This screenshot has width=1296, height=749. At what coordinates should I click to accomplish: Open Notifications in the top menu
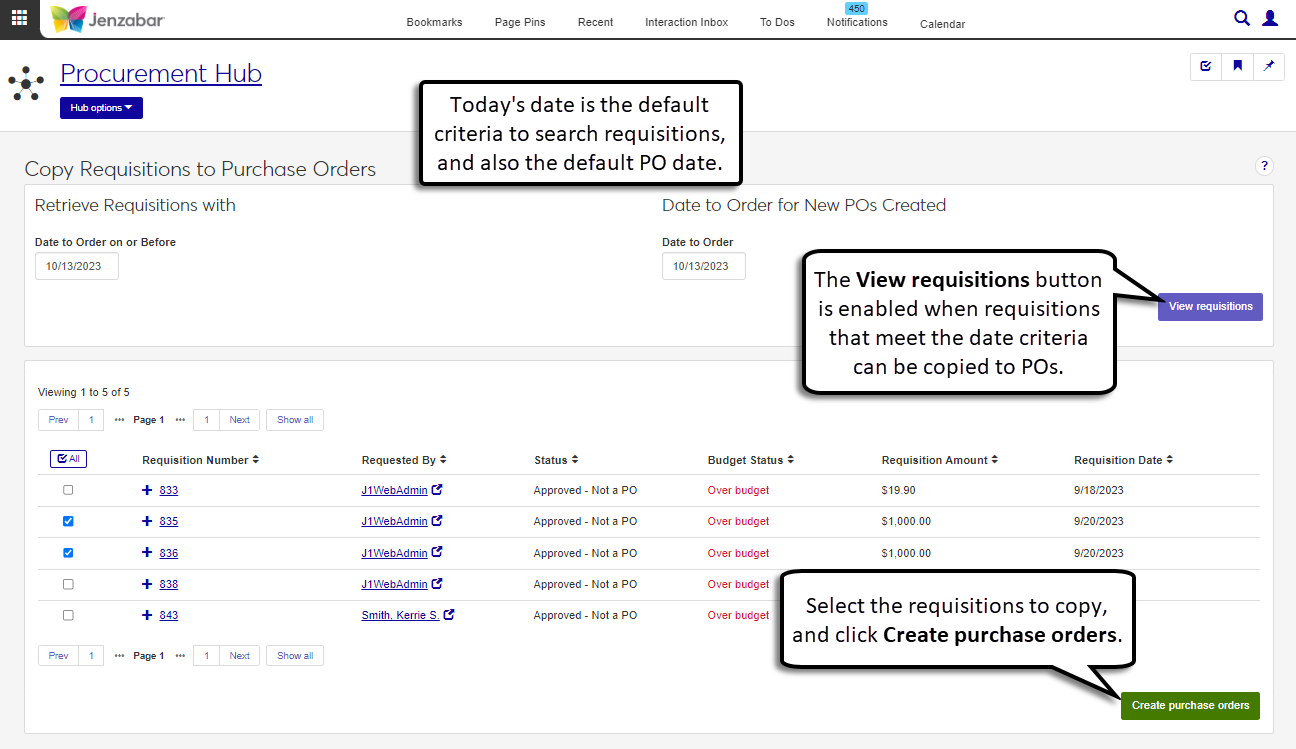857,22
